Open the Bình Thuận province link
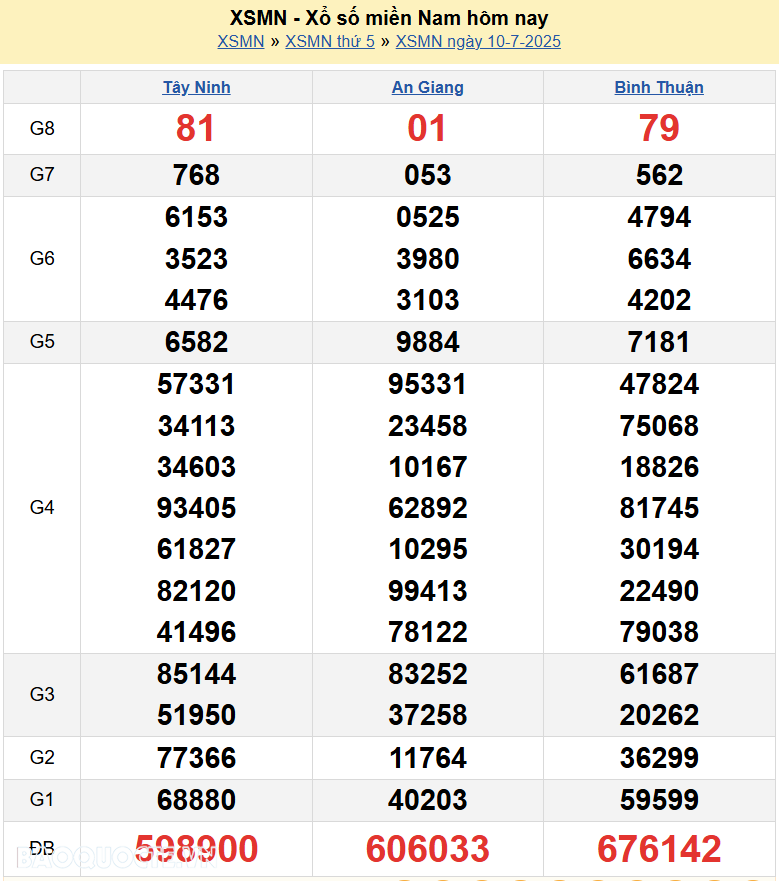The image size is (779, 881). coord(659,87)
